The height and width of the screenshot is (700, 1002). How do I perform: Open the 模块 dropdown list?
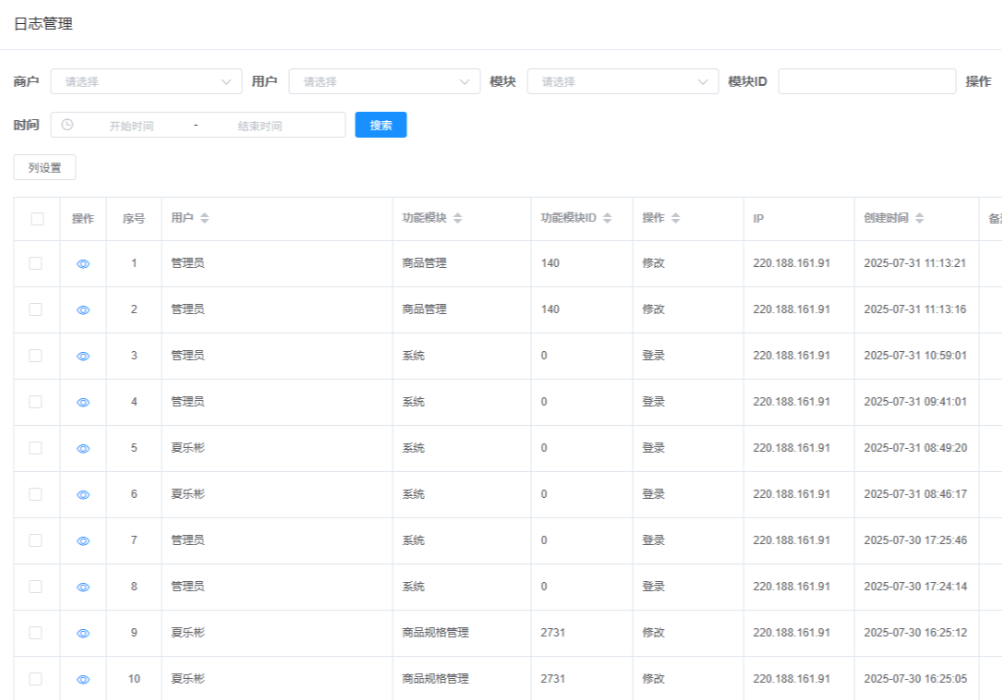[x=622, y=82]
